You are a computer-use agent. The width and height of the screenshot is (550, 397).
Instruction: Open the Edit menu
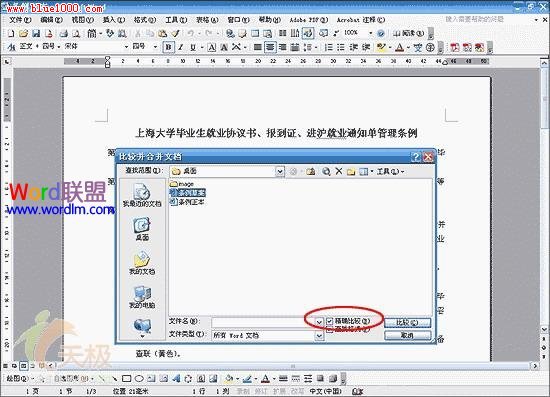(x=51, y=20)
